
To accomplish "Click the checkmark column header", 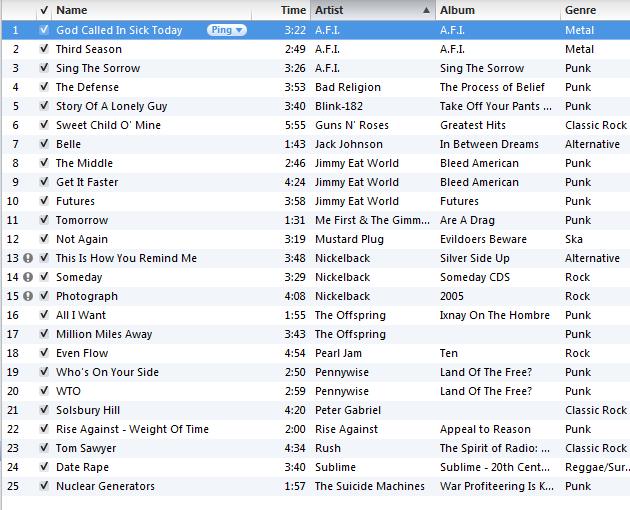I will point(44,10).
